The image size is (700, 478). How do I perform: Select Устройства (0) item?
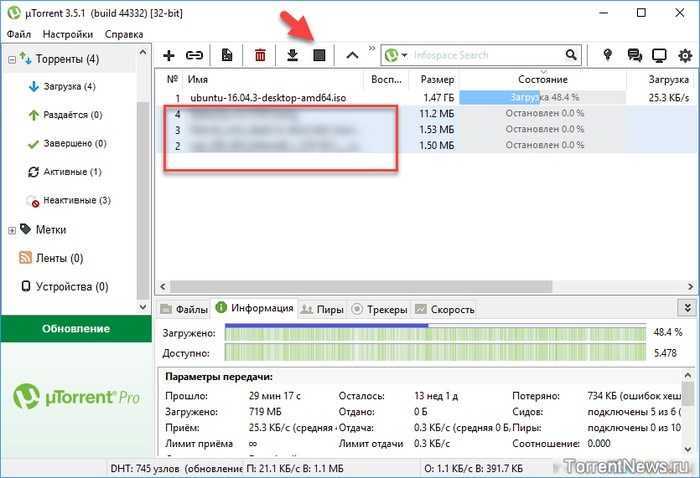[71, 287]
